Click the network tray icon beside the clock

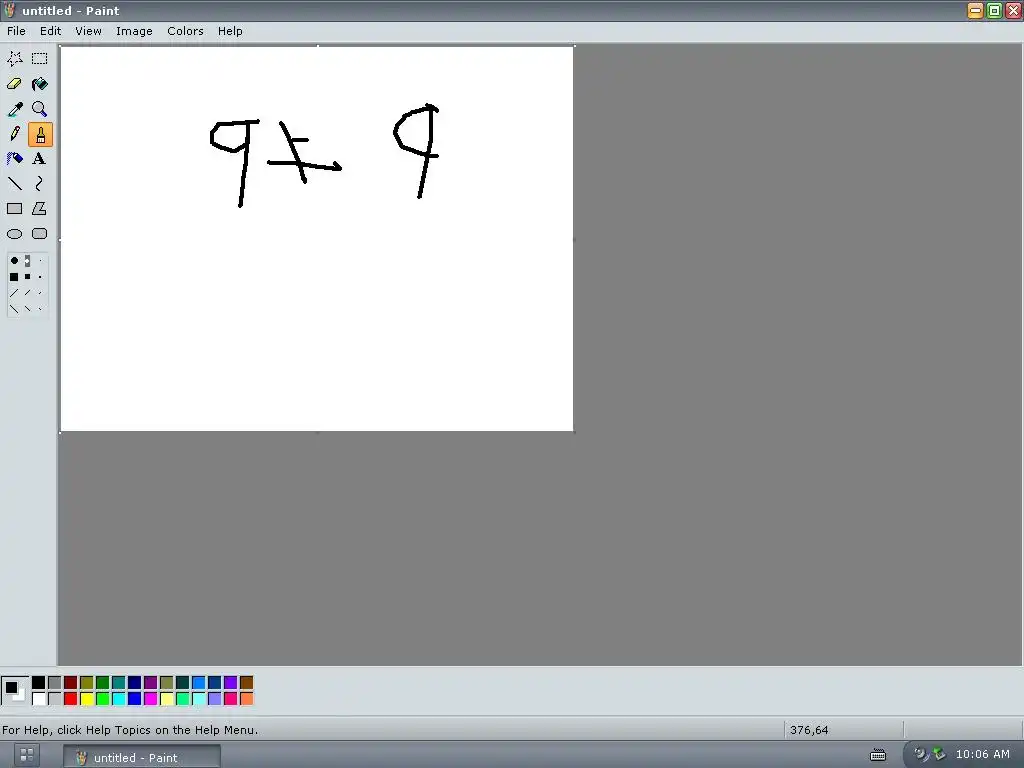(x=939, y=754)
